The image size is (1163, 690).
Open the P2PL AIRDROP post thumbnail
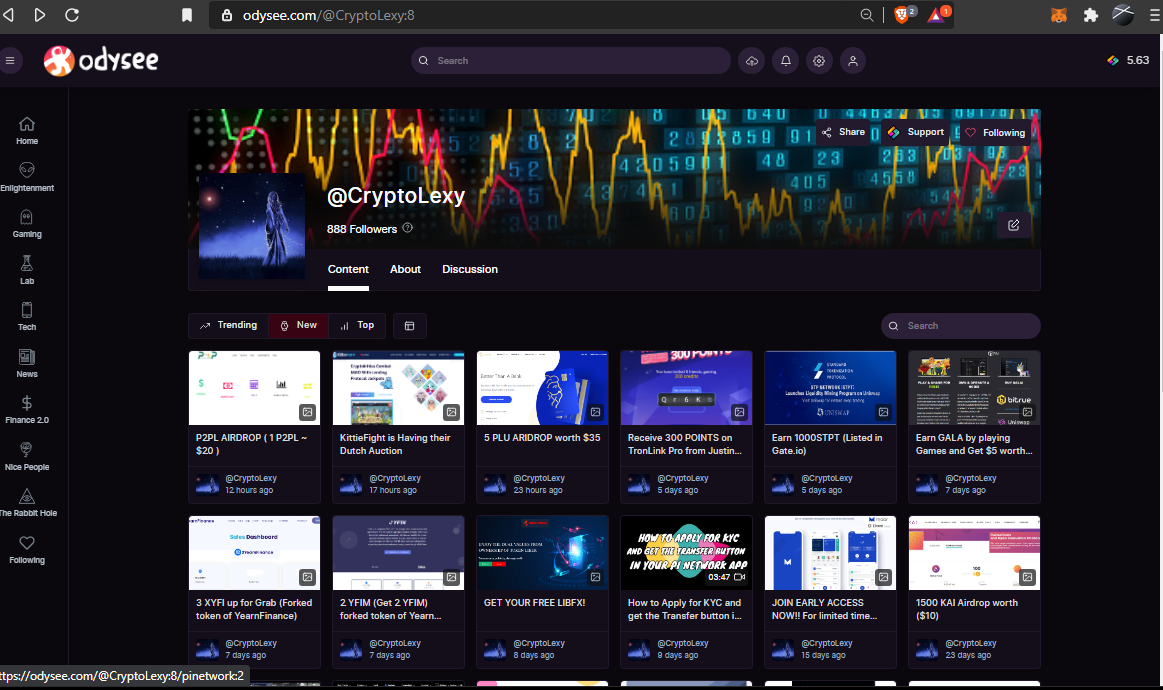pyautogui.click(x=254, y=388)
